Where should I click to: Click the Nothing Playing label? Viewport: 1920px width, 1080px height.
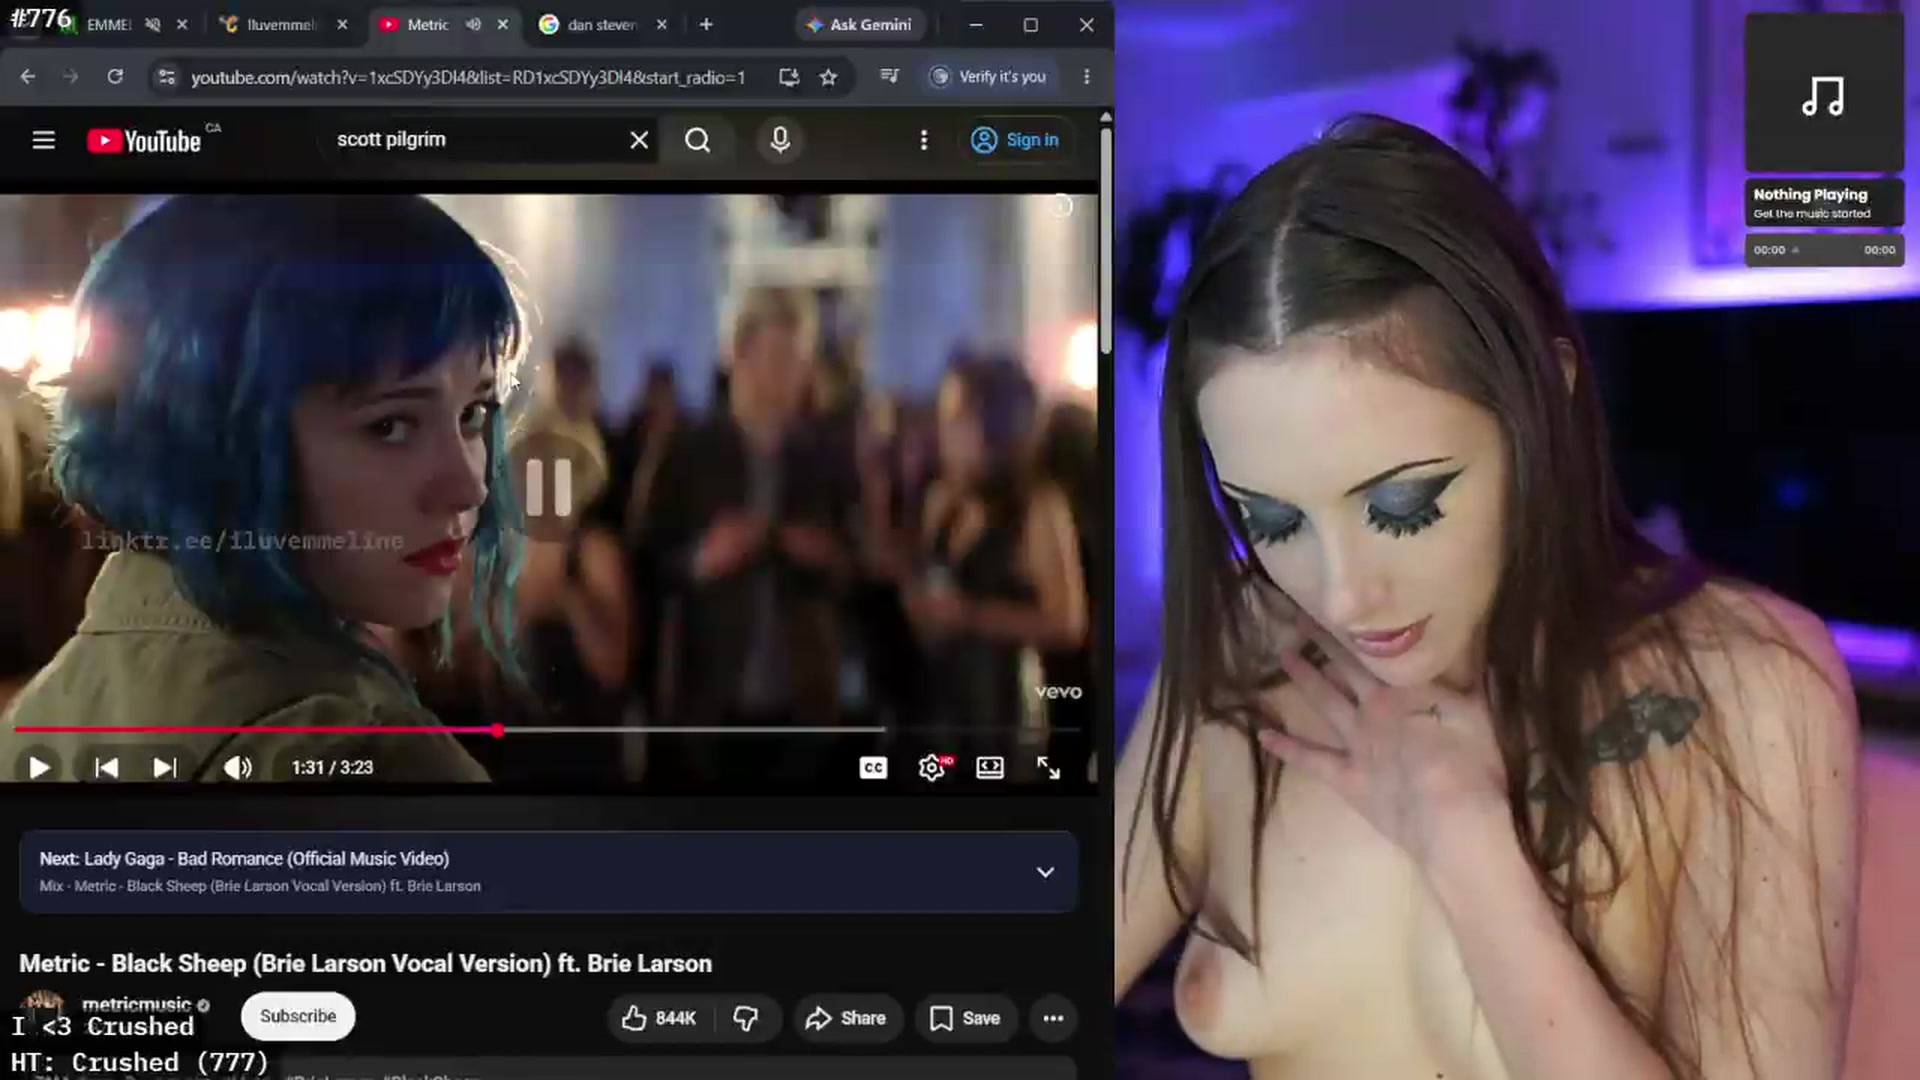(1810, 194)
